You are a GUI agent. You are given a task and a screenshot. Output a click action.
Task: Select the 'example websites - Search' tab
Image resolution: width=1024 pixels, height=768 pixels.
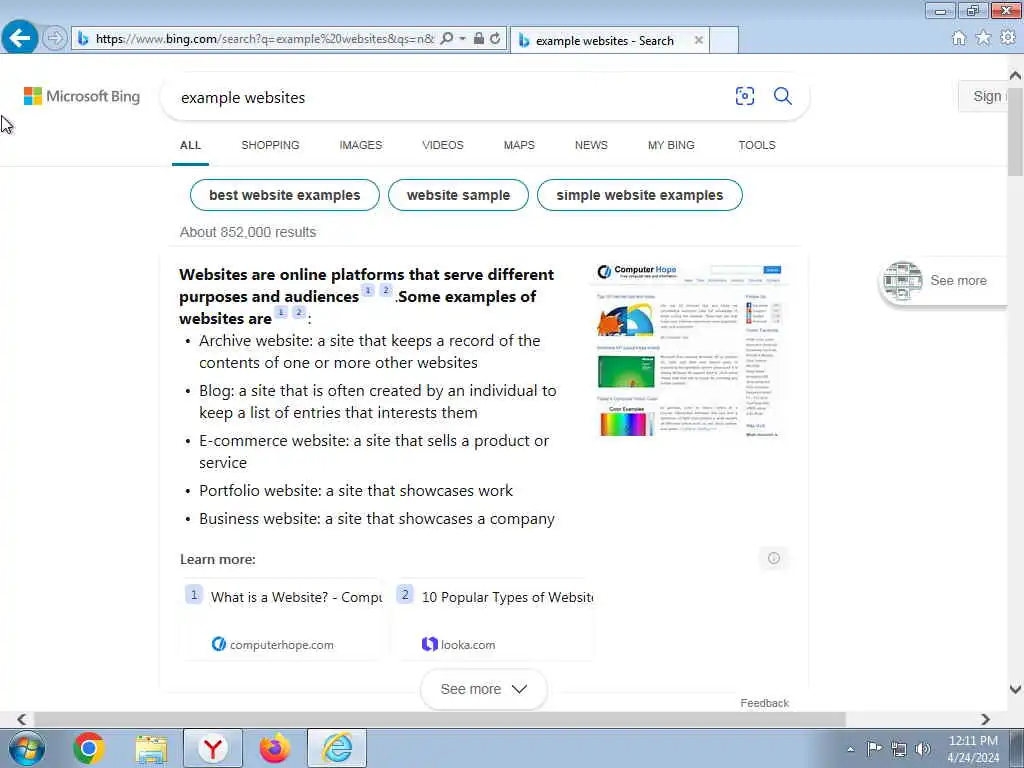coord(604,40)
